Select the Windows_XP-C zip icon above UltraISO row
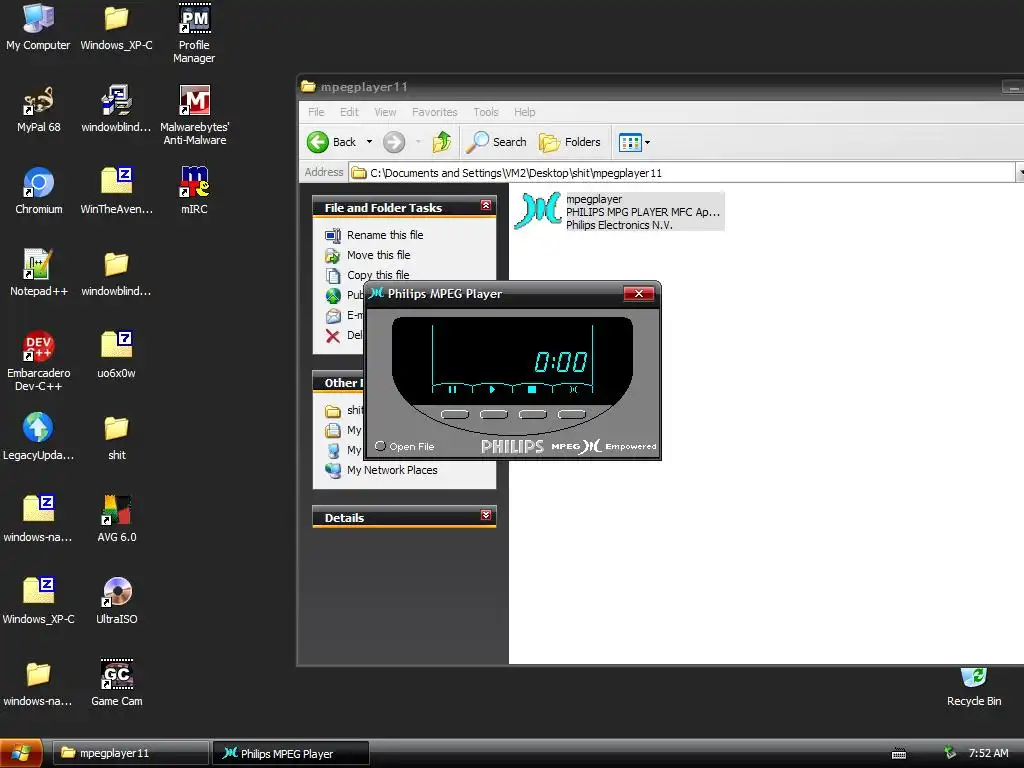 click(x=39, y=600)
